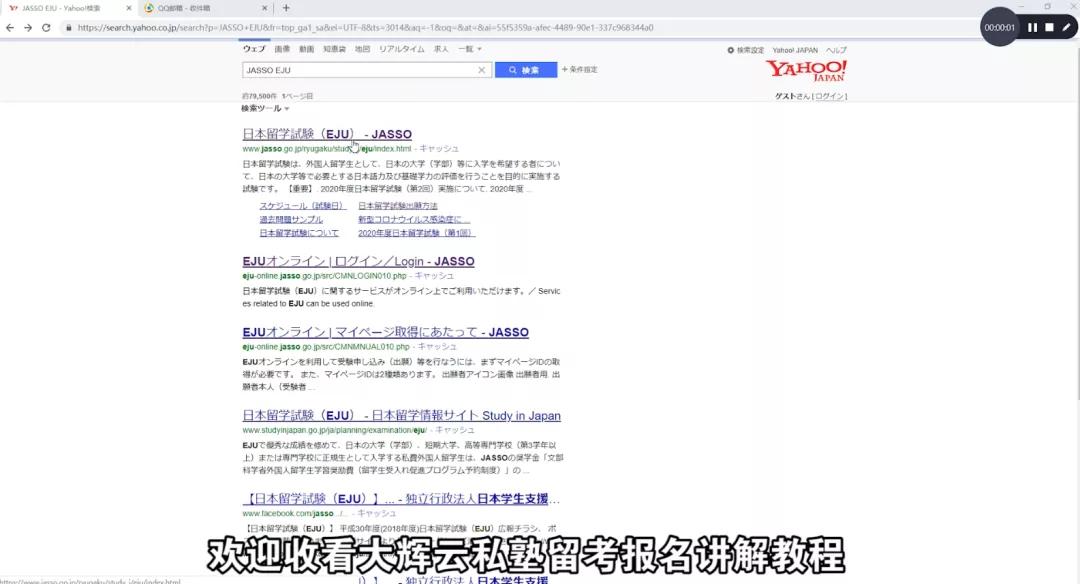This screenshot has height=584, width=1080.
Task: Switch to 動画 video search
Action: (x=307, y=49)
